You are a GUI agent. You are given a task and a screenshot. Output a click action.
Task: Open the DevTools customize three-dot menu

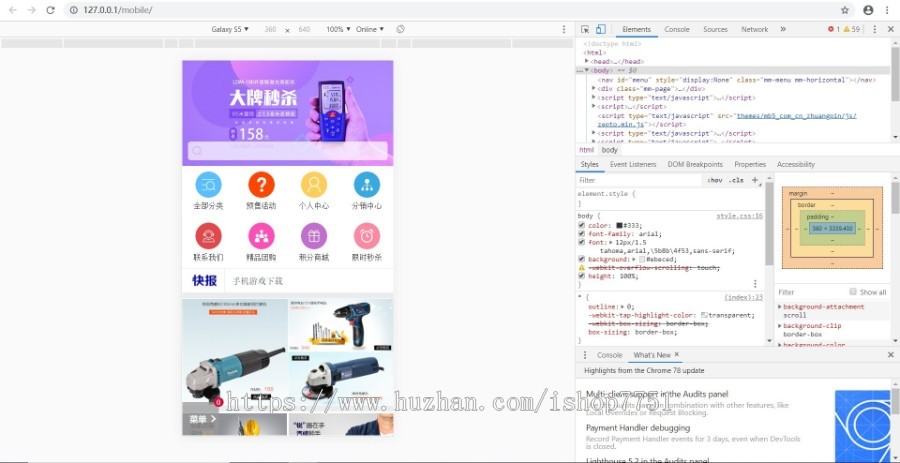[875, 29]
